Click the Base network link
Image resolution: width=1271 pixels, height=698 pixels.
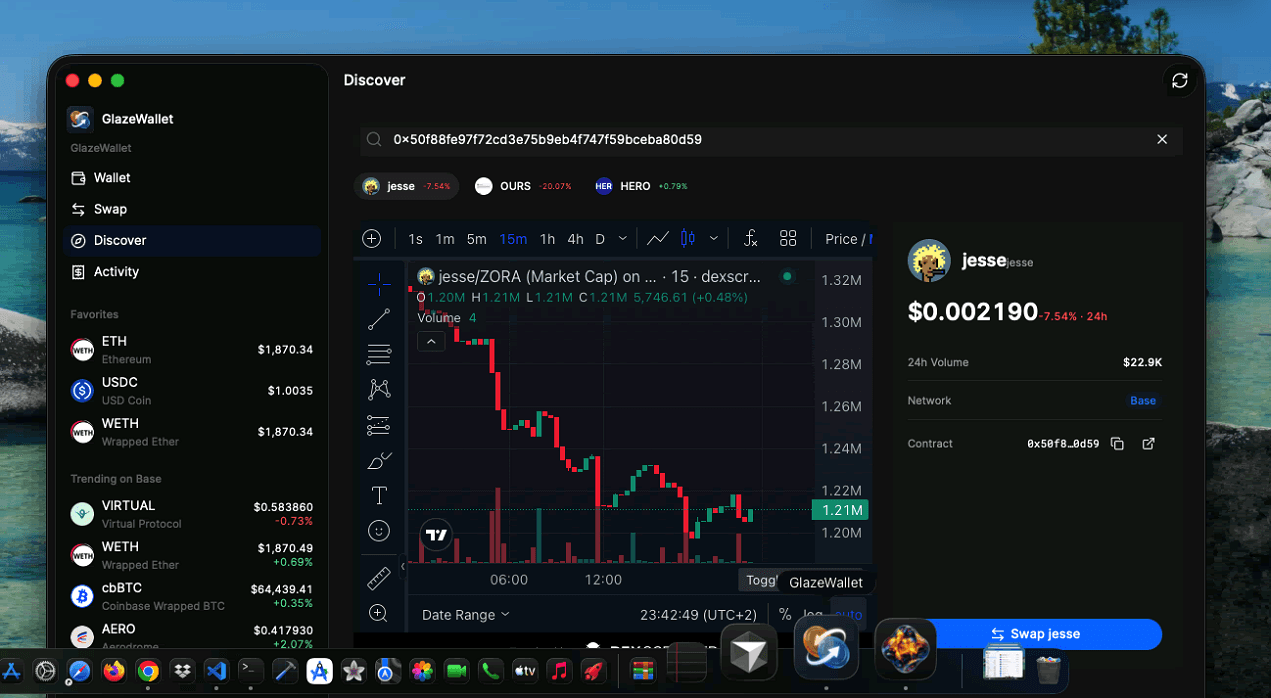(x=1143, y=401)
